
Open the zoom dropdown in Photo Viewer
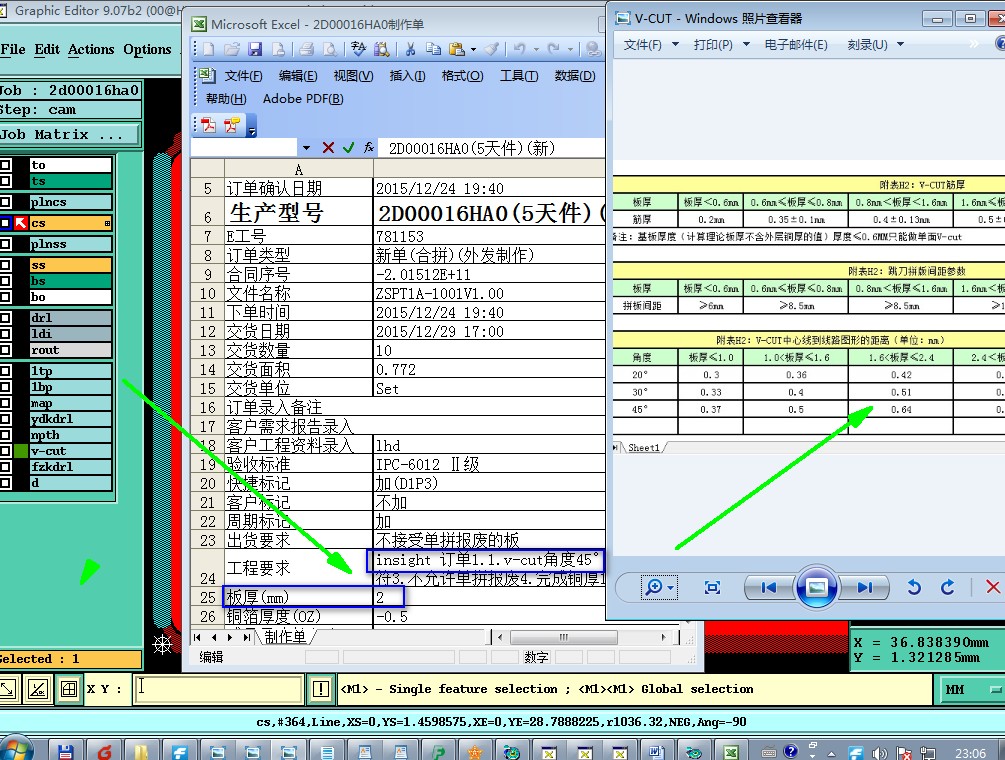(x=670, y=588)
